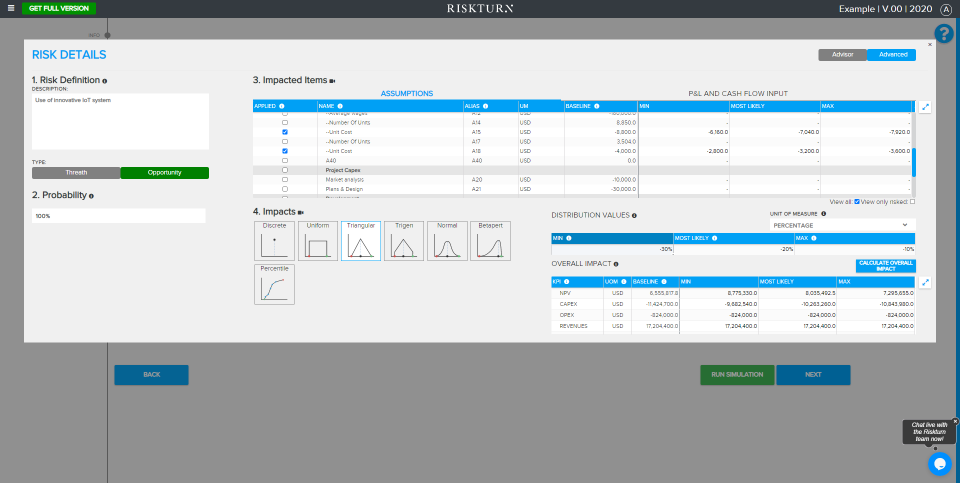
Task: Click the Impacted Items vertical scrollbar thumb
Action: click(x=914, y=162)
